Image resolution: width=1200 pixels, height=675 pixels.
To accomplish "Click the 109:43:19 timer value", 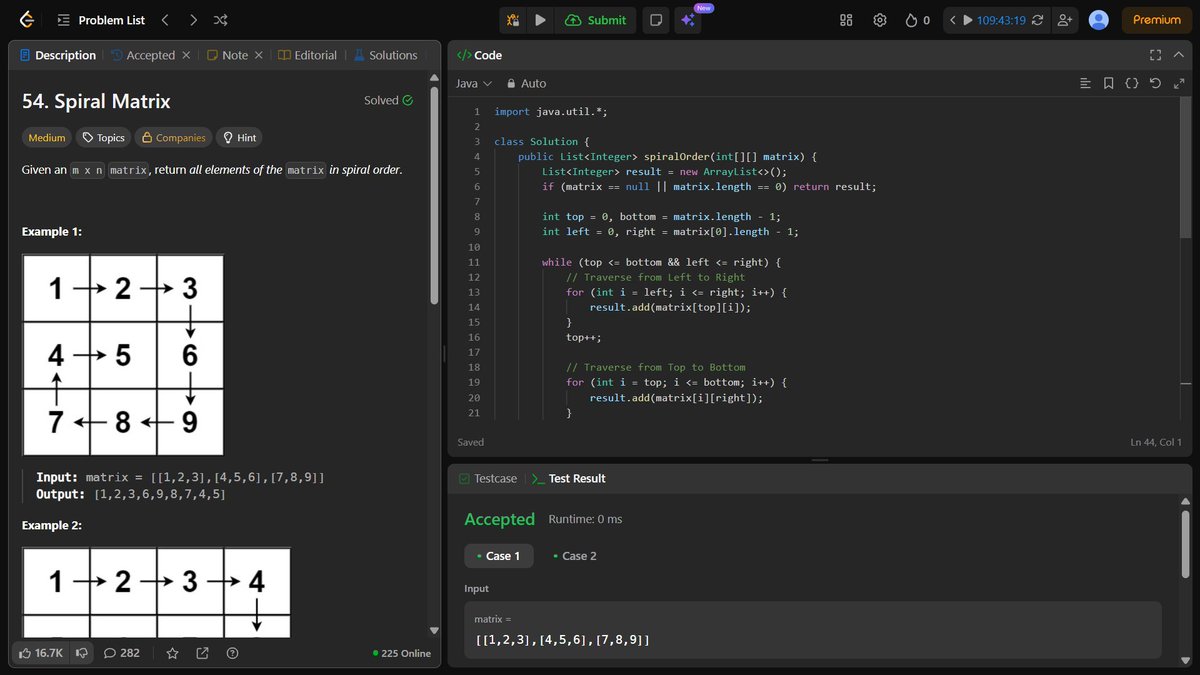I will pos(1001,20).
